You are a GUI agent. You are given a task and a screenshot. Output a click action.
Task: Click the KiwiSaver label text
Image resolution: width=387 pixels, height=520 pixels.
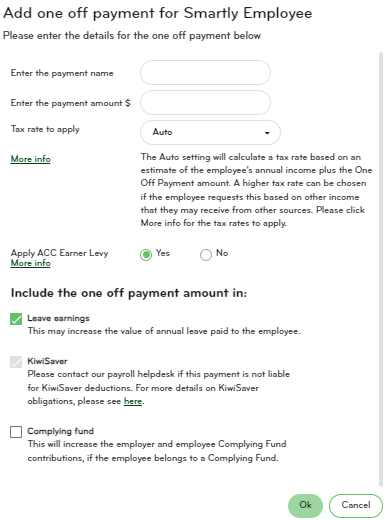pos(47,361)
